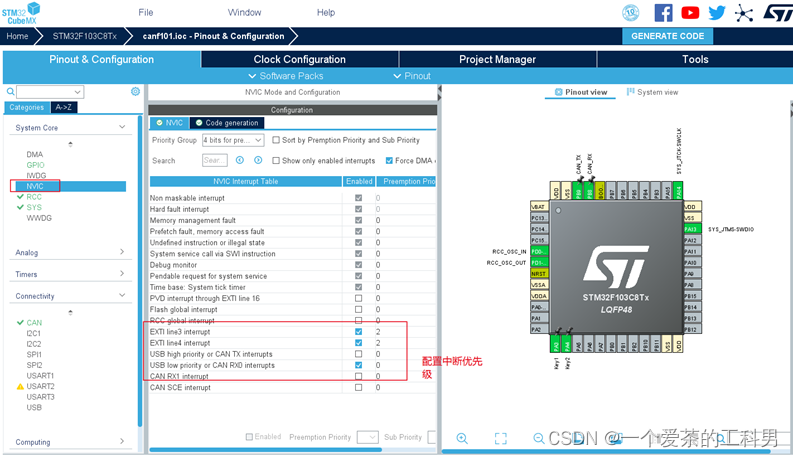Screen dimensions: 793x457
Task: Expand the Software Packs menu
Action: (286, 76)
